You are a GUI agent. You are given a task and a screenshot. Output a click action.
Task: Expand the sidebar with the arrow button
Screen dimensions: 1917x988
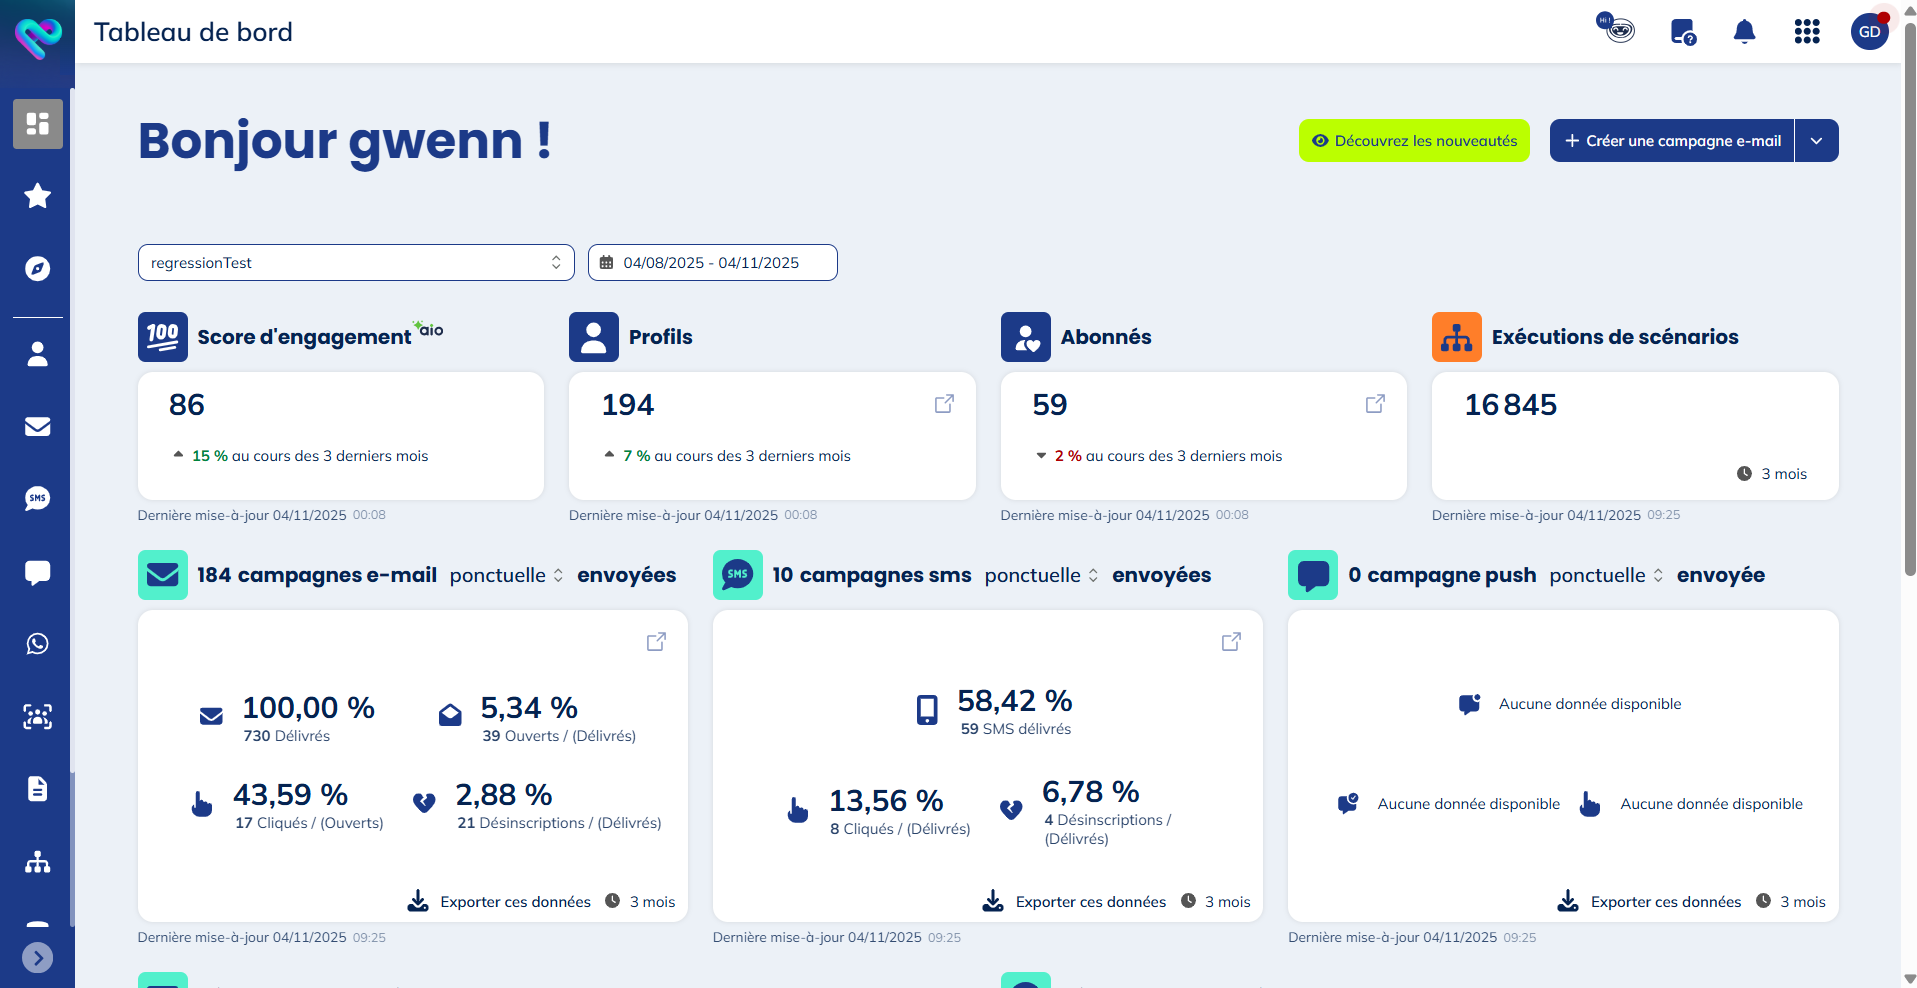37,958
